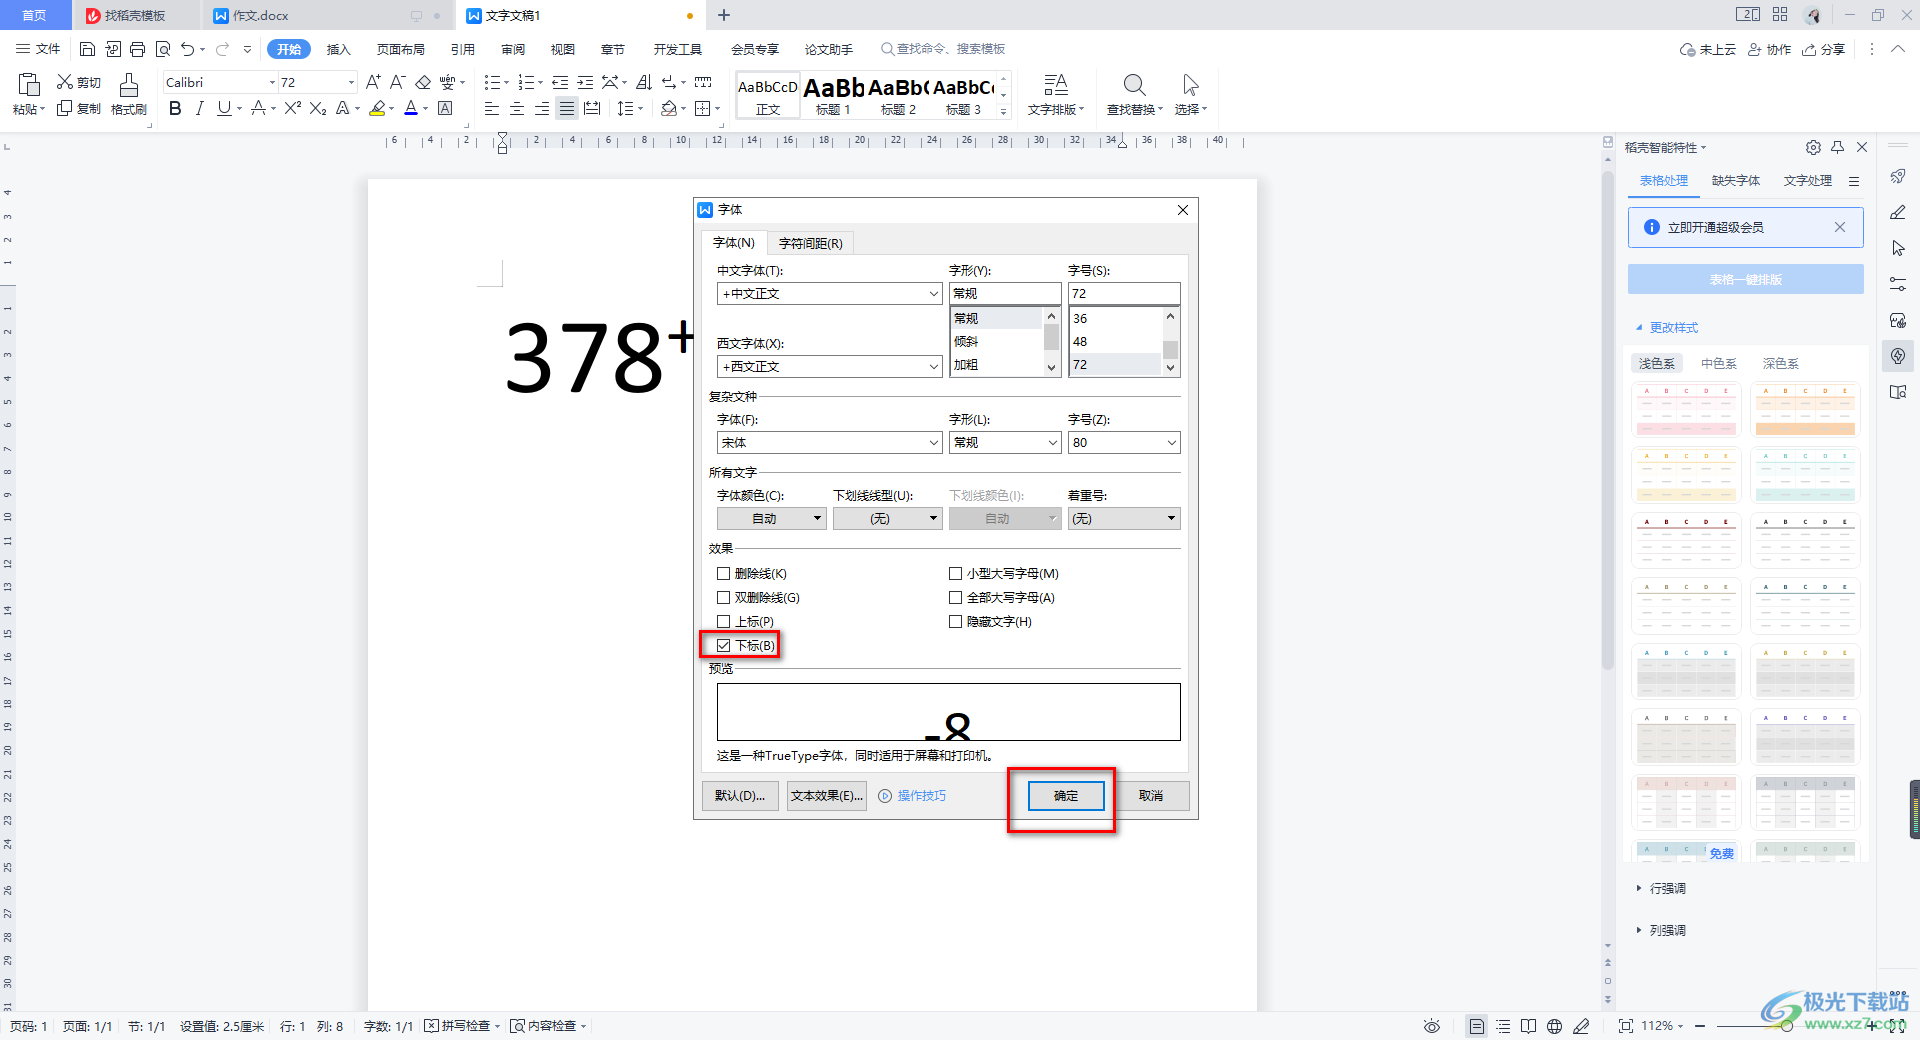1920x1040 pixels.
Task: Select Bold (加粗) in font style list
Action: (995, 365)
